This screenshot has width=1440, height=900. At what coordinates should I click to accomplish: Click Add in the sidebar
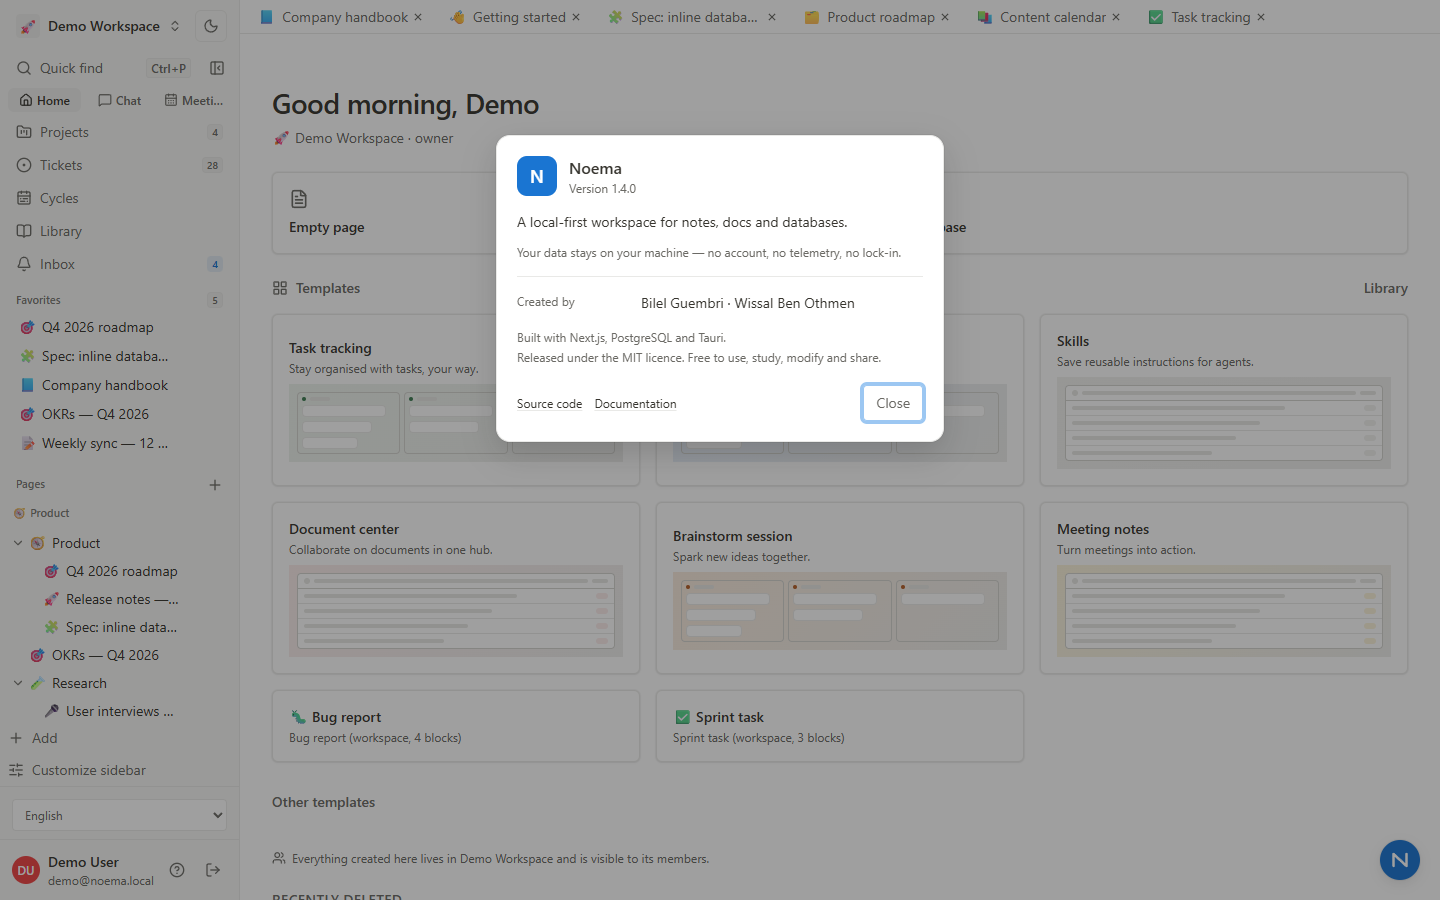click(x=34, y=738)
